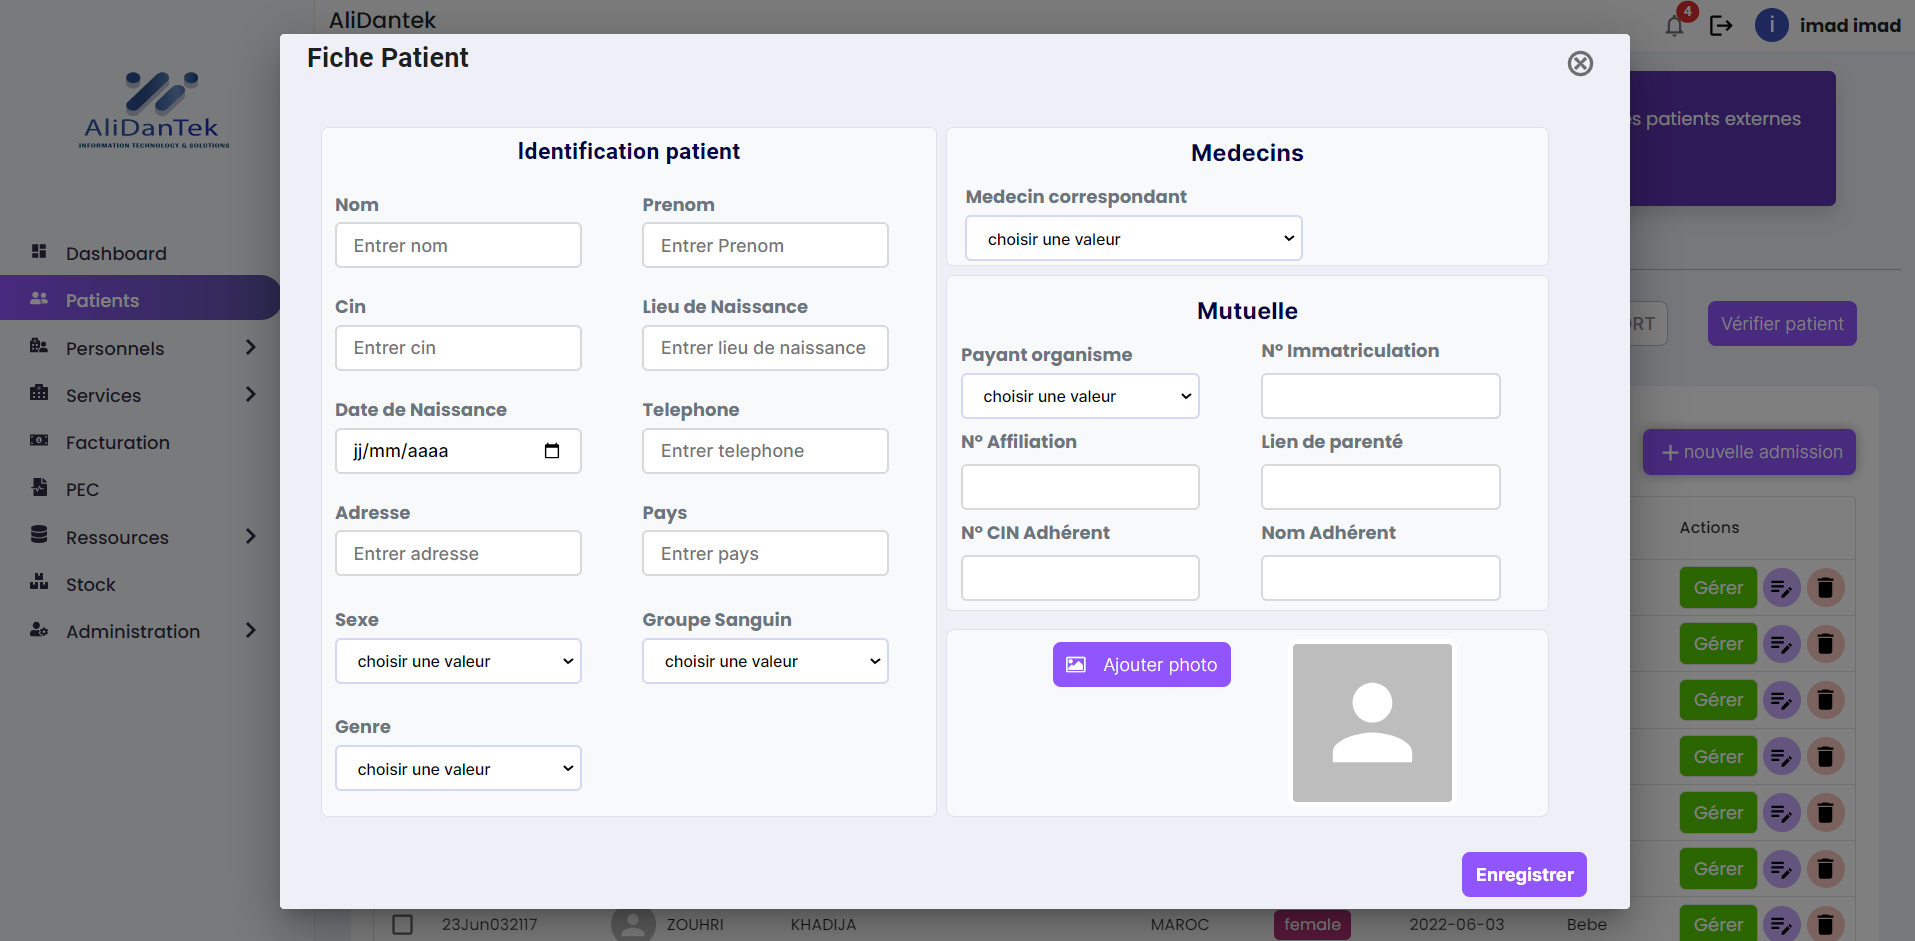Open the calendar picker for Date de Naissance
The image size is (1915, 941).
pyautogui.click(x=551, y=451)
